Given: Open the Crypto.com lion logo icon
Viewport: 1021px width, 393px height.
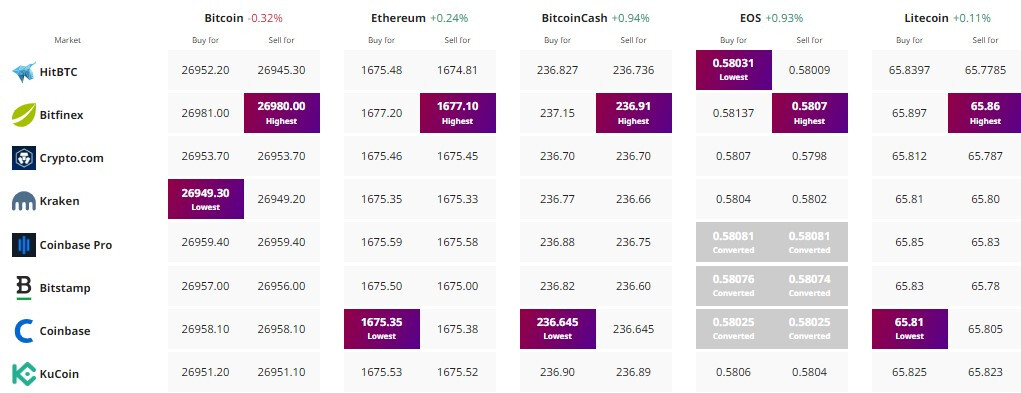Looking at the screenshot, I should (23, 158).
